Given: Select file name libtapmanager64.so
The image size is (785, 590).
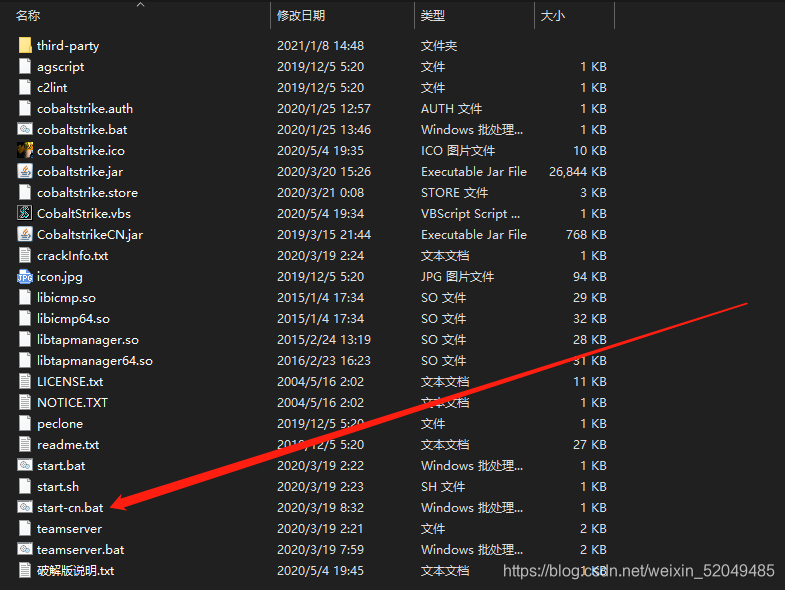Looking at the screenshot, I should click(95, 361).
